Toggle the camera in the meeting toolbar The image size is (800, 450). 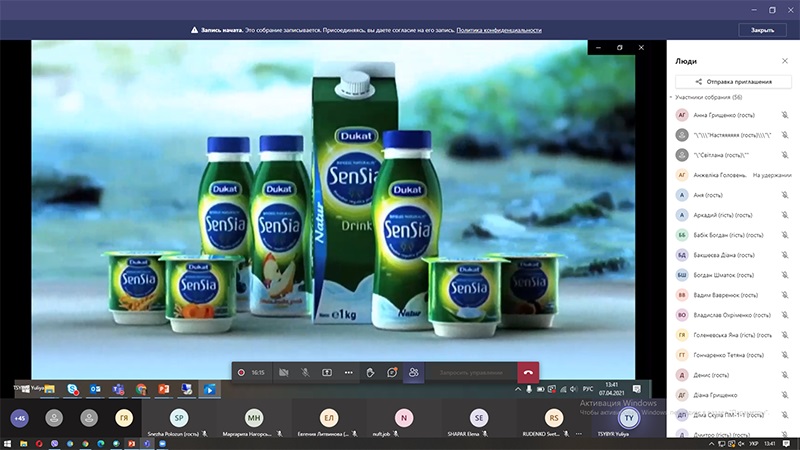[284, 372]
